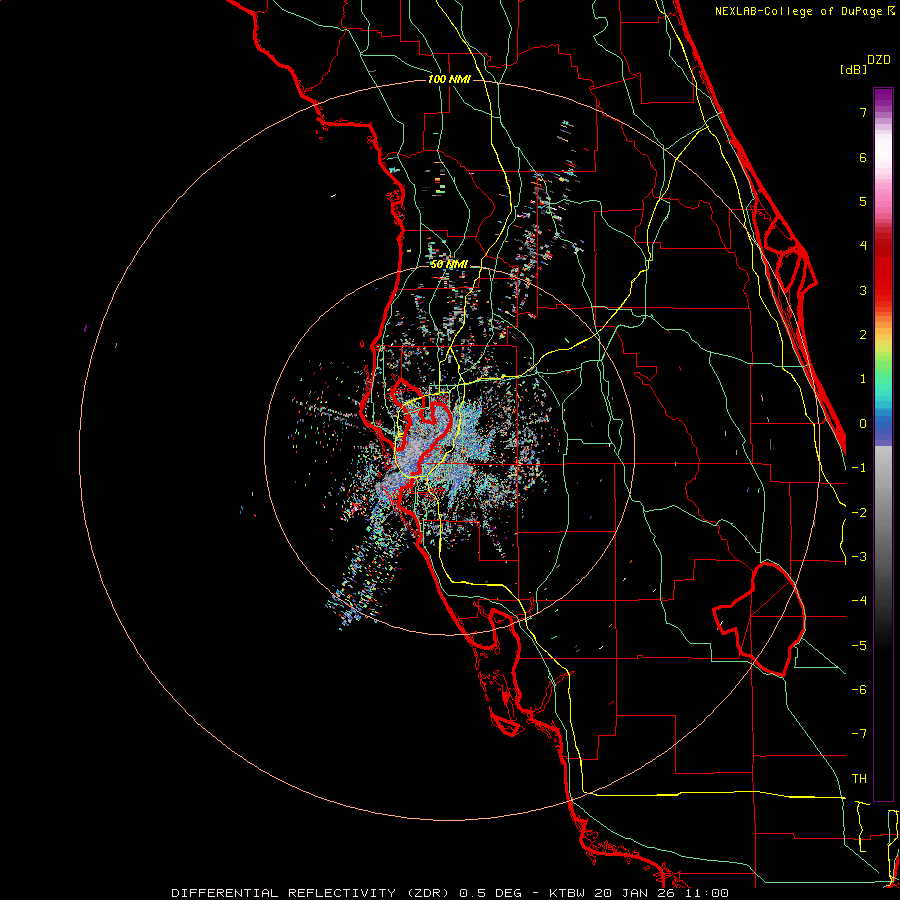This screenshot has width=900, height=900.
Task: Click the -5 value on color scale
Action: 859,646
